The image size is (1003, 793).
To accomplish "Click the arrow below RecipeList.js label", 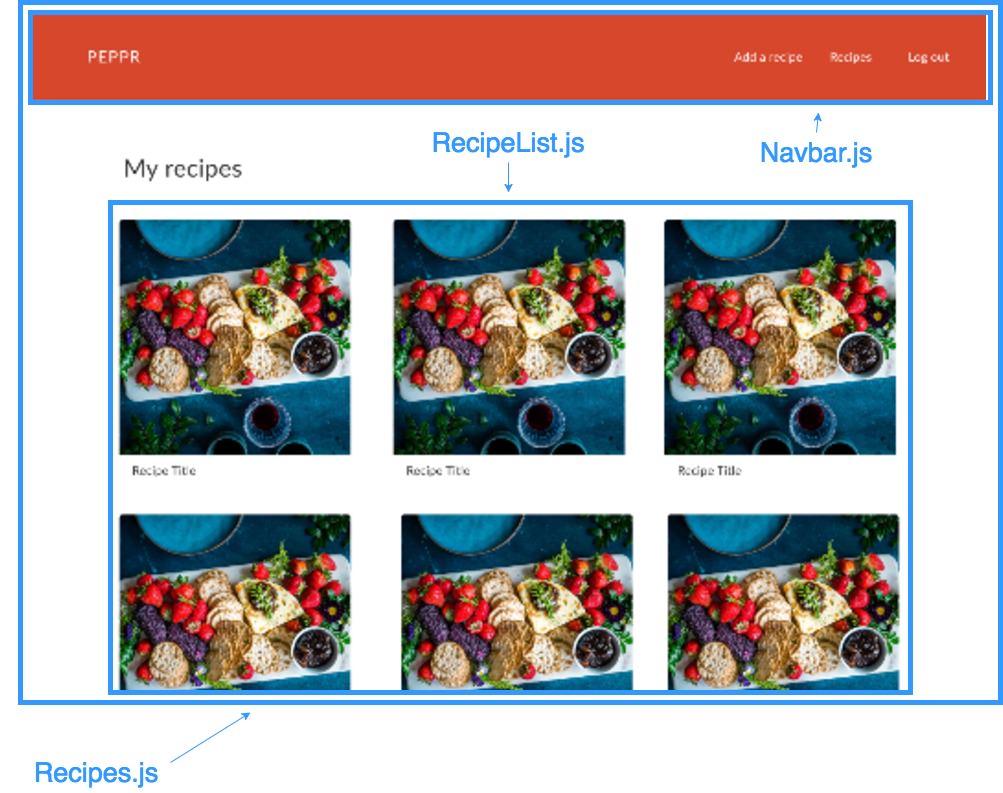I will [x=508, y=177].
